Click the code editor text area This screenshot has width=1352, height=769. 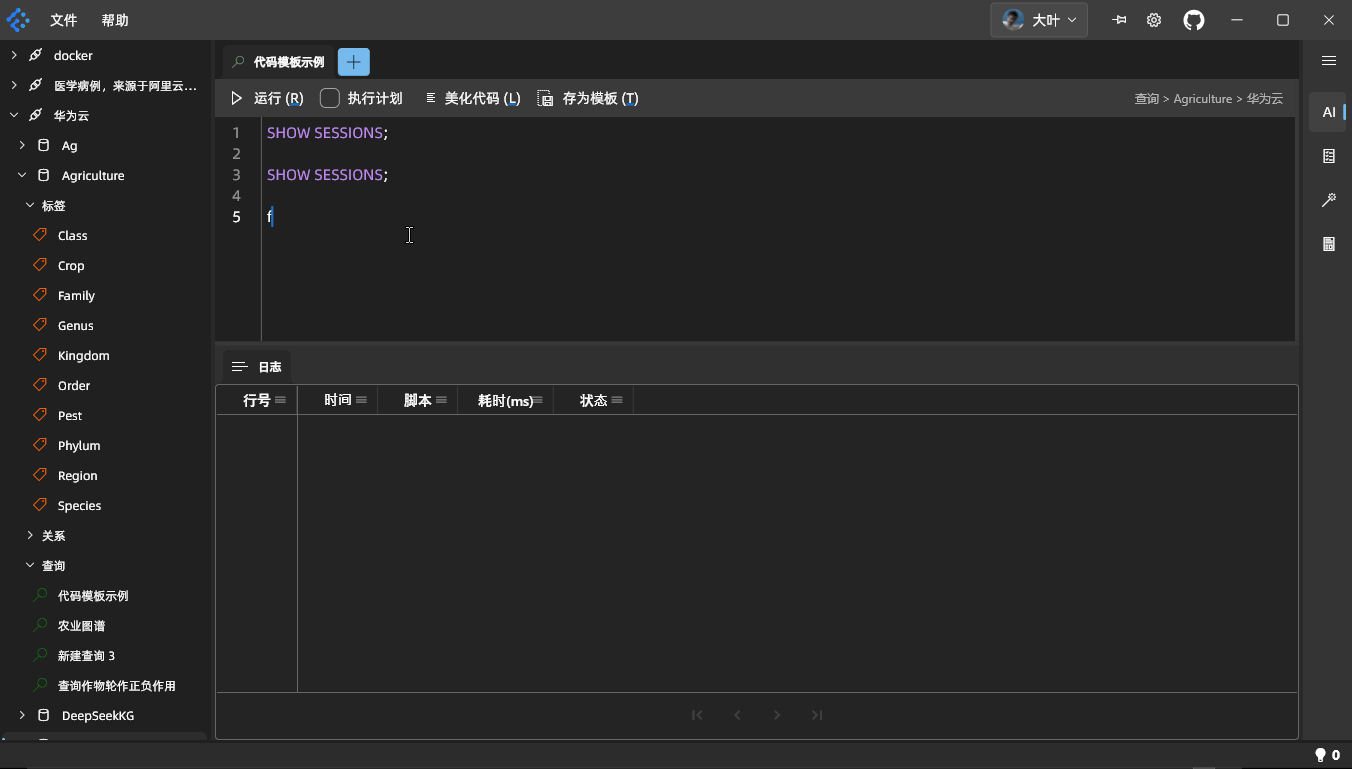(x=778, y=230)
